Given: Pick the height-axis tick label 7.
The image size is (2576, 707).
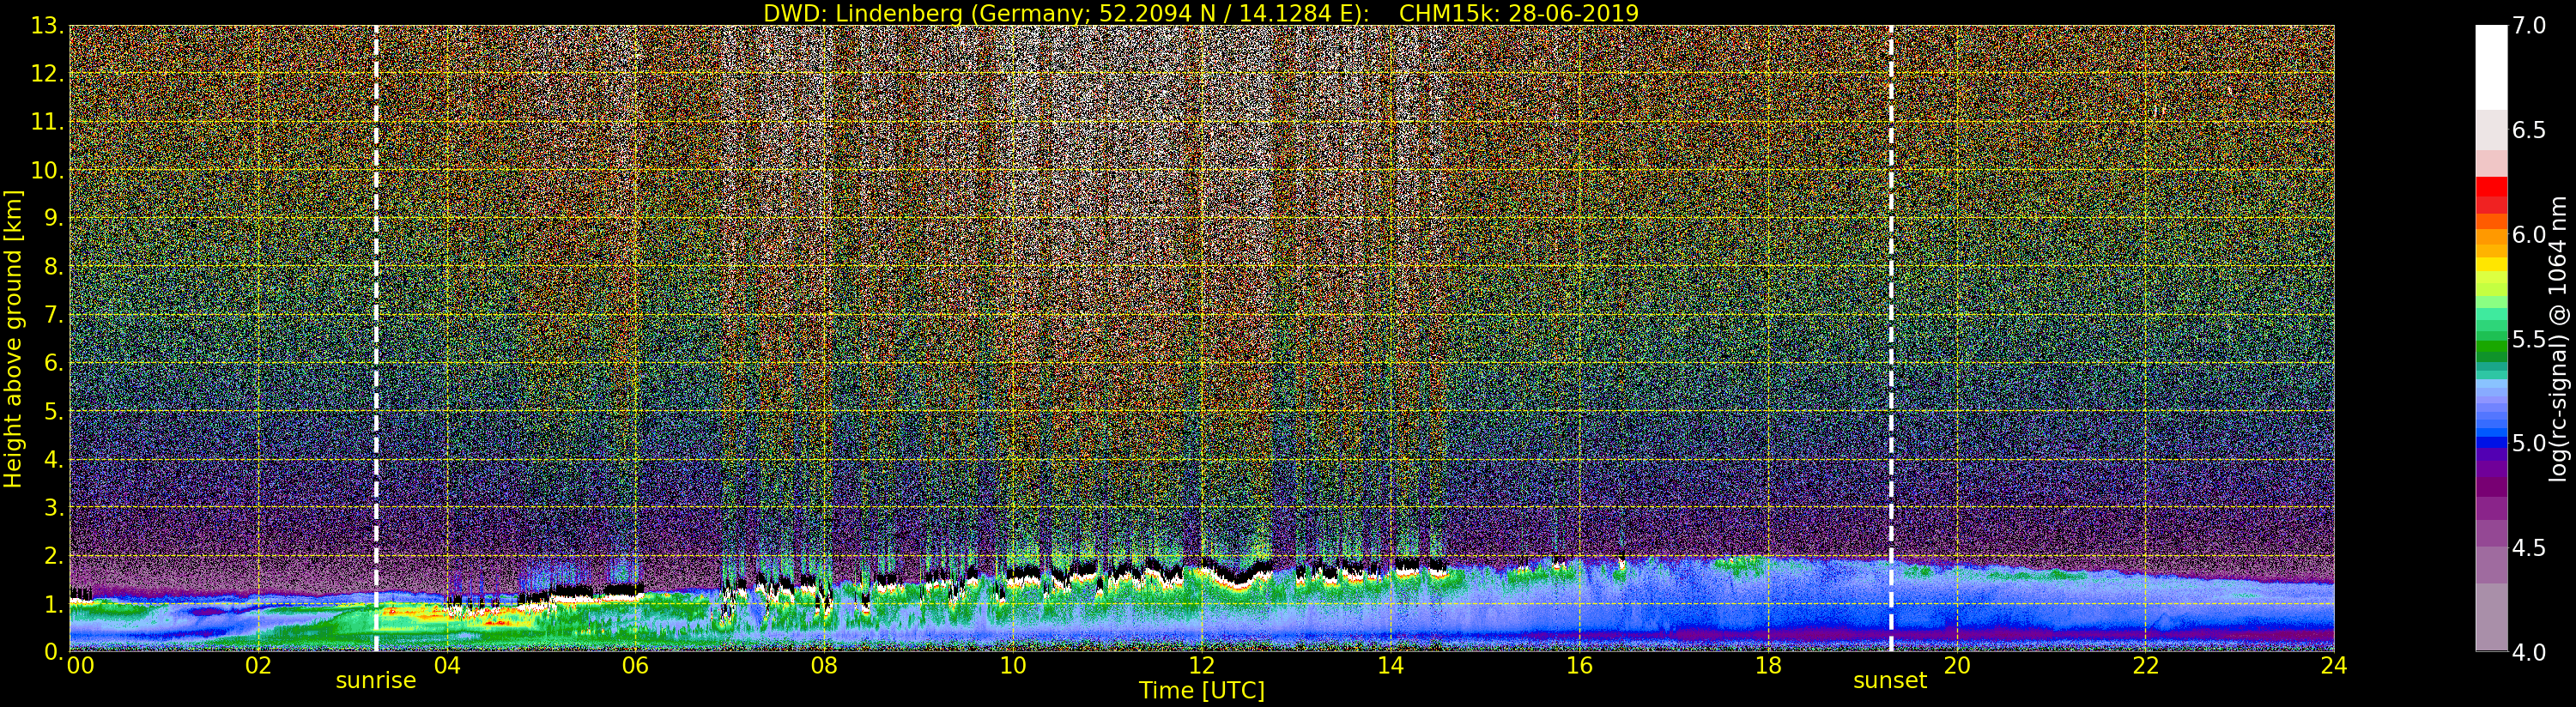Looking at the screenshot, I should 52,315.
